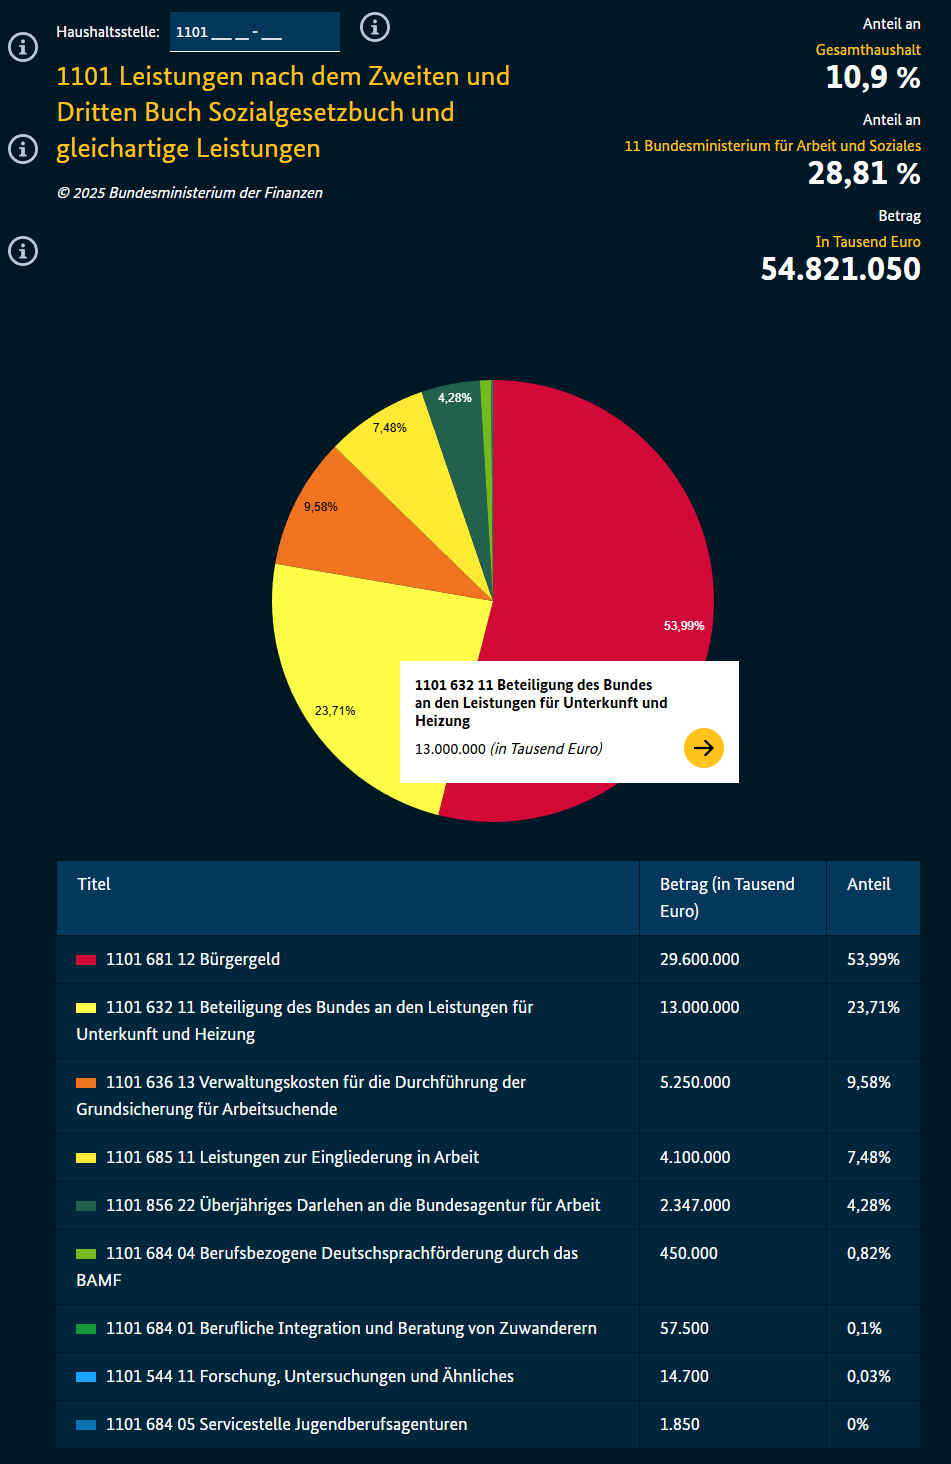The image size is (951, 1464).
Task: Open info icon beside 'gleichartige Leistungen' heading
Action: [x=23, y=149]
